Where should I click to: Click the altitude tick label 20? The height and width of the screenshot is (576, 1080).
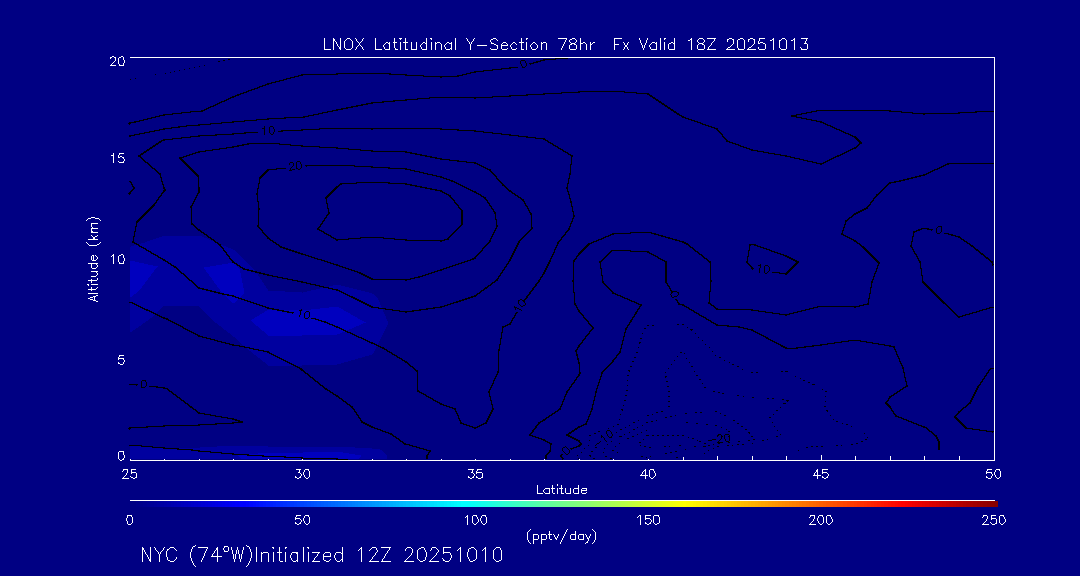coord(116,60)
